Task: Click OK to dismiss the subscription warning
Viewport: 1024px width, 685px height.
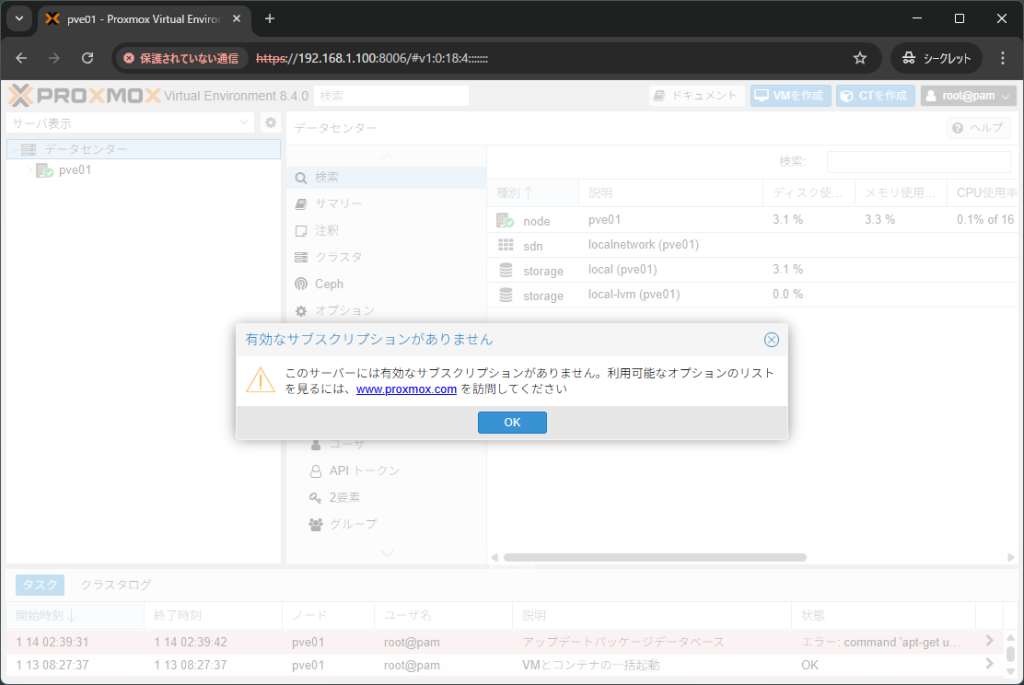Action: coord(512,422)
